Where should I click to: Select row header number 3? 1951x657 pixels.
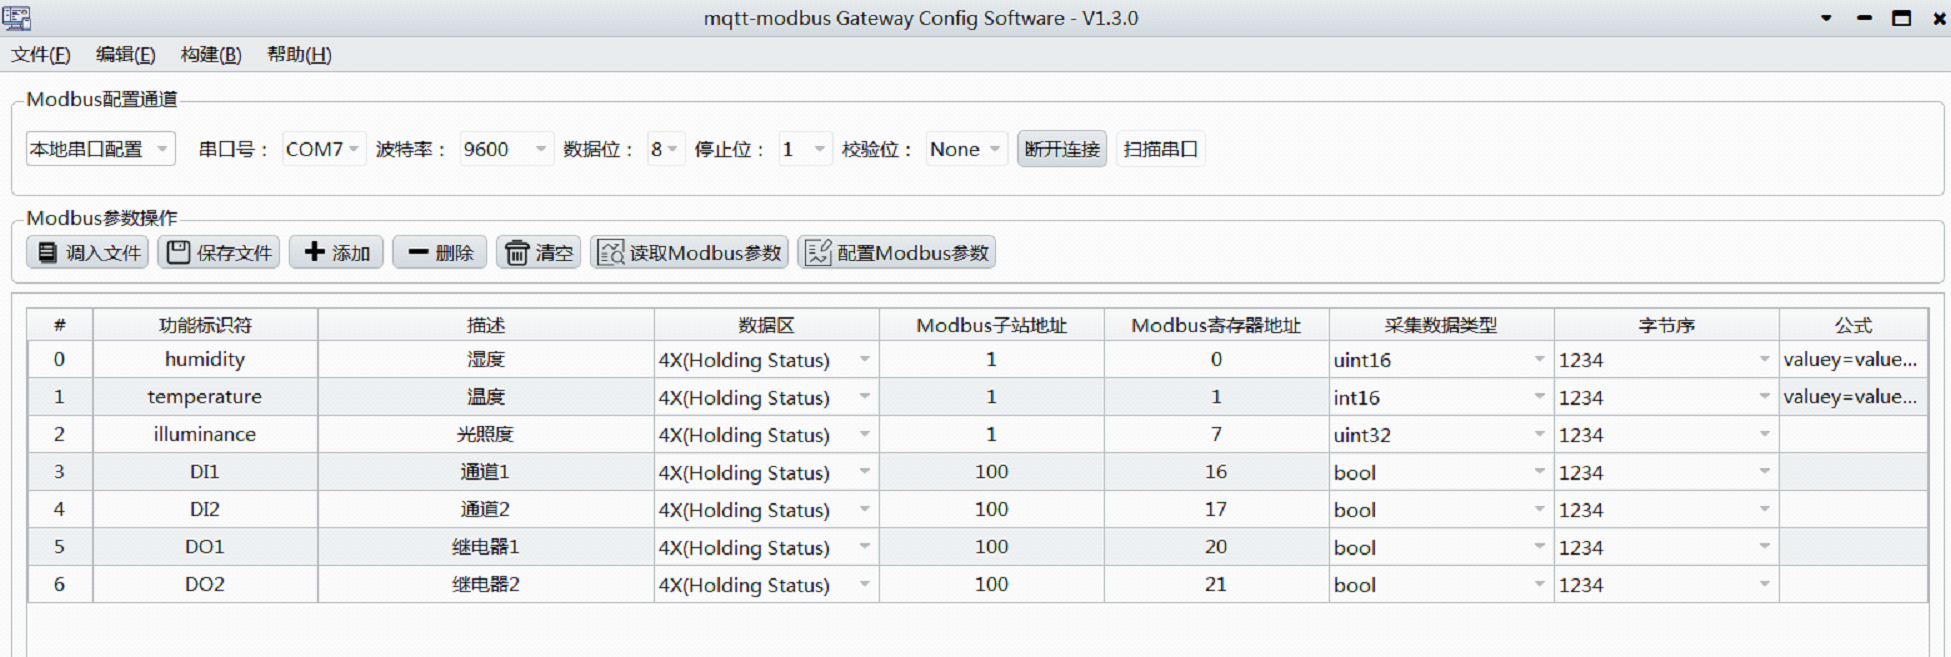[x=59, y=472]
